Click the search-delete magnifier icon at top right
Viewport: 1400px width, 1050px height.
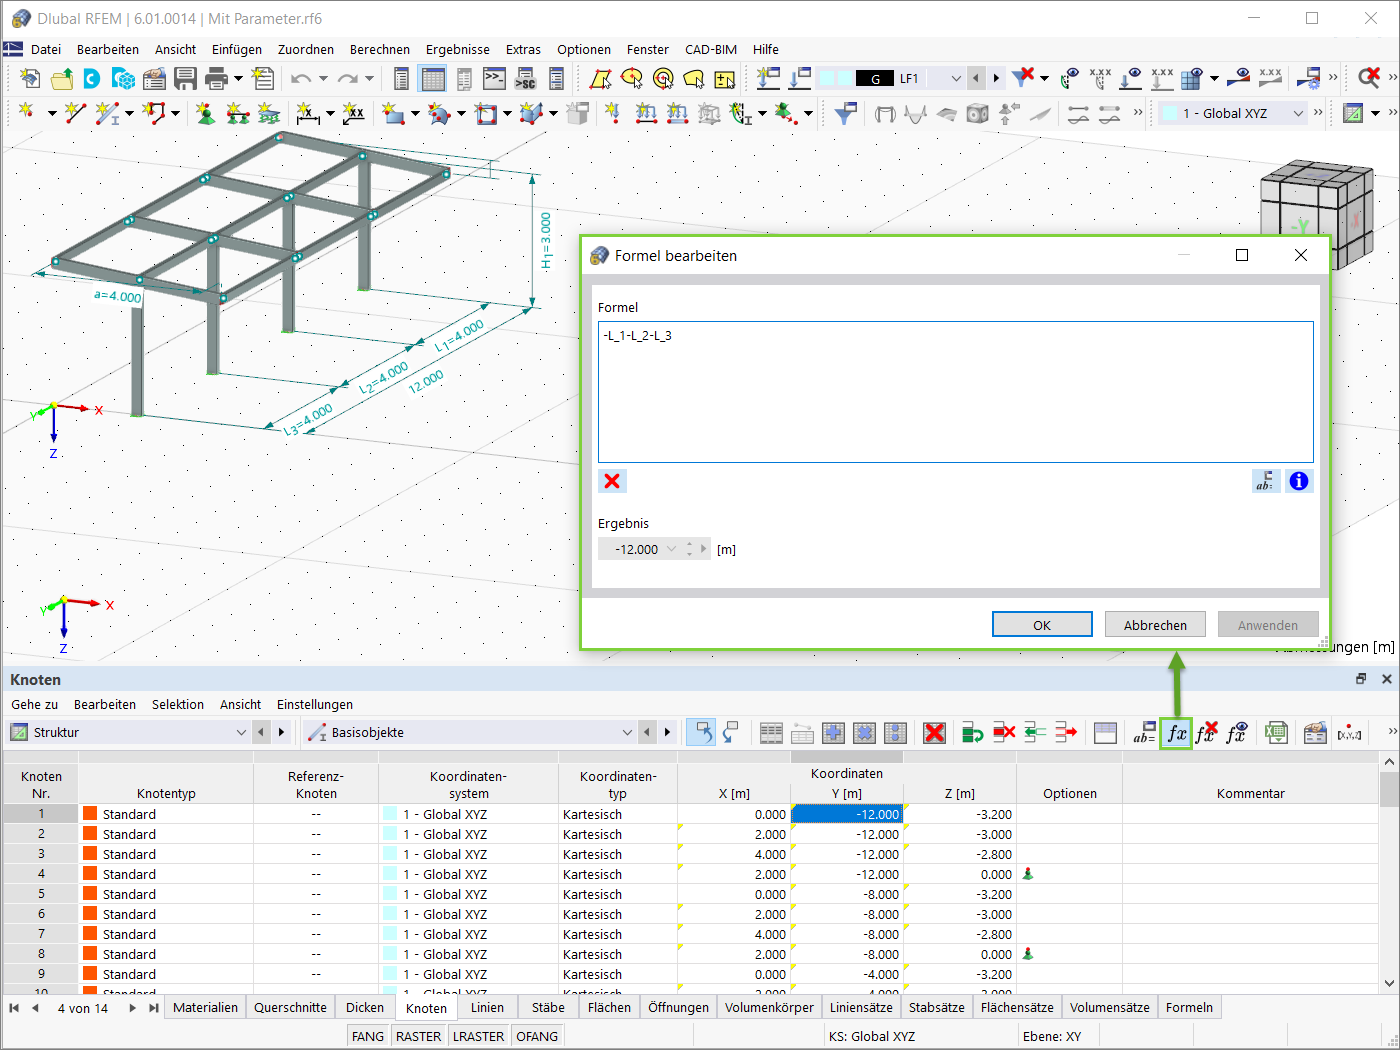pyautogui.click(x=1369, y=77)
